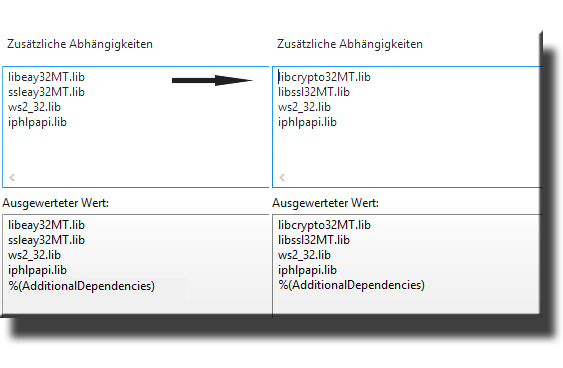Click the left scroll arrow in right edit box
This screenshot has width=563, height=368.
pyautogui.click(x=282, y=177)
